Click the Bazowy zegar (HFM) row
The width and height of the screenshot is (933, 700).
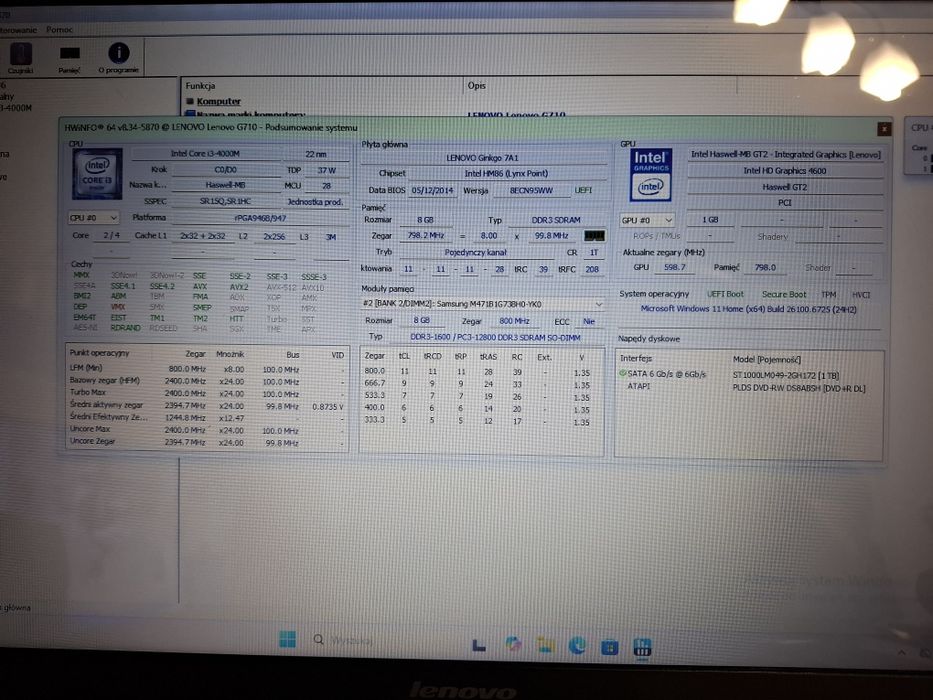click(x=206, y=381)
